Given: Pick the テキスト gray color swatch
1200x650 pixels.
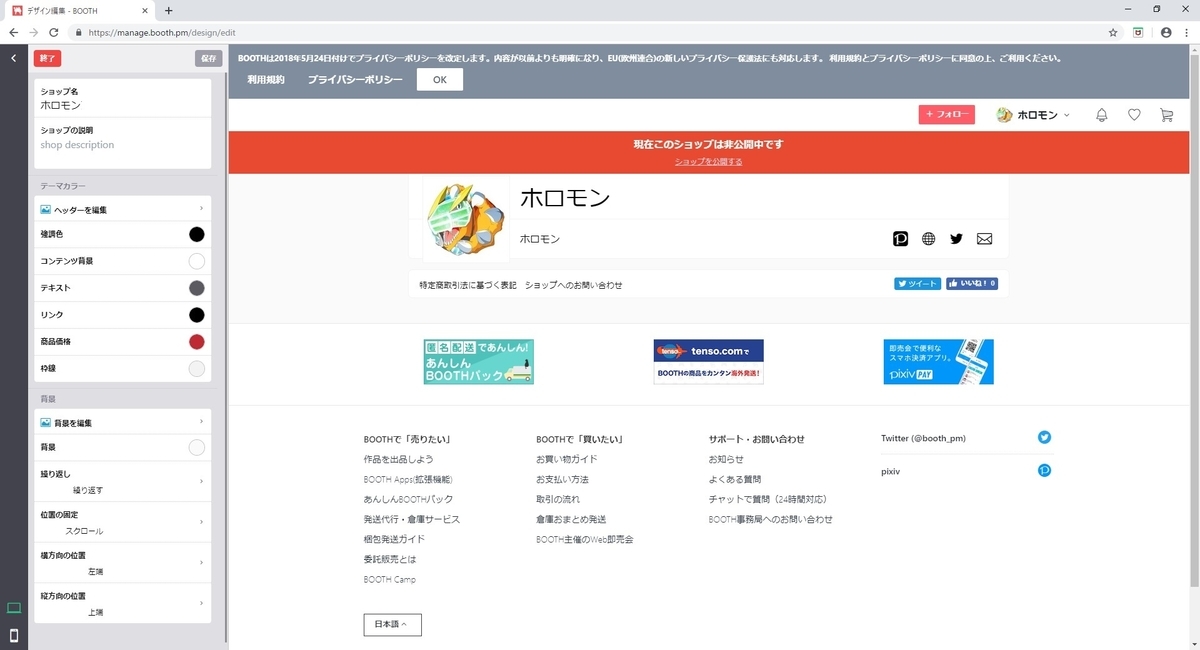Looking at the screenshot, I should pos(197,288).
